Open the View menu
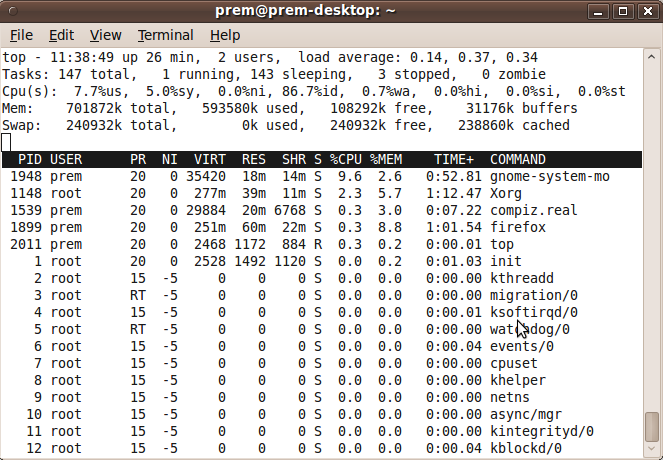Viewport: 663px width, 460px height. pyautogui.click(x=105, y=35)
